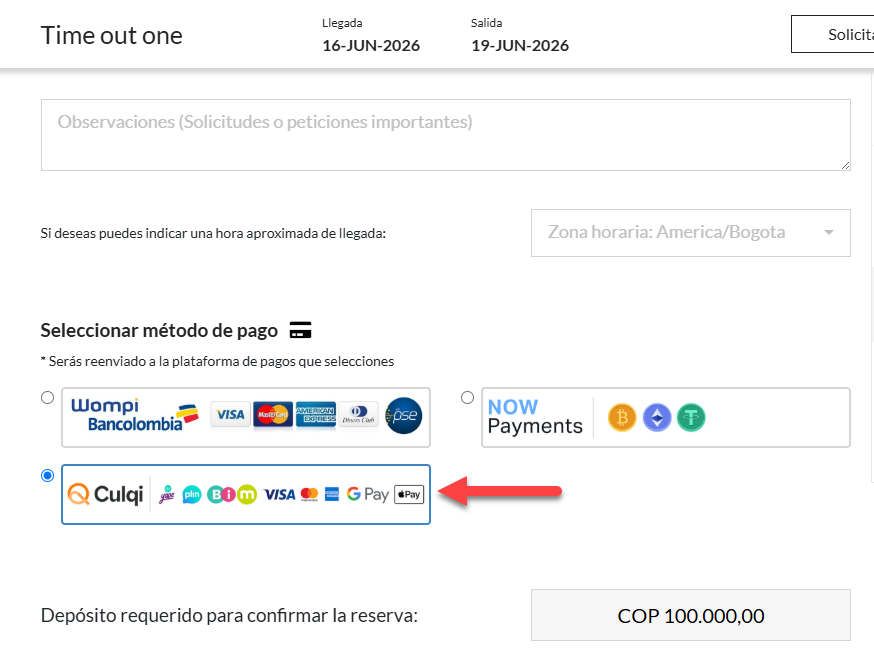Click the Bitcoin coin icon

click(x=622, y=418)
